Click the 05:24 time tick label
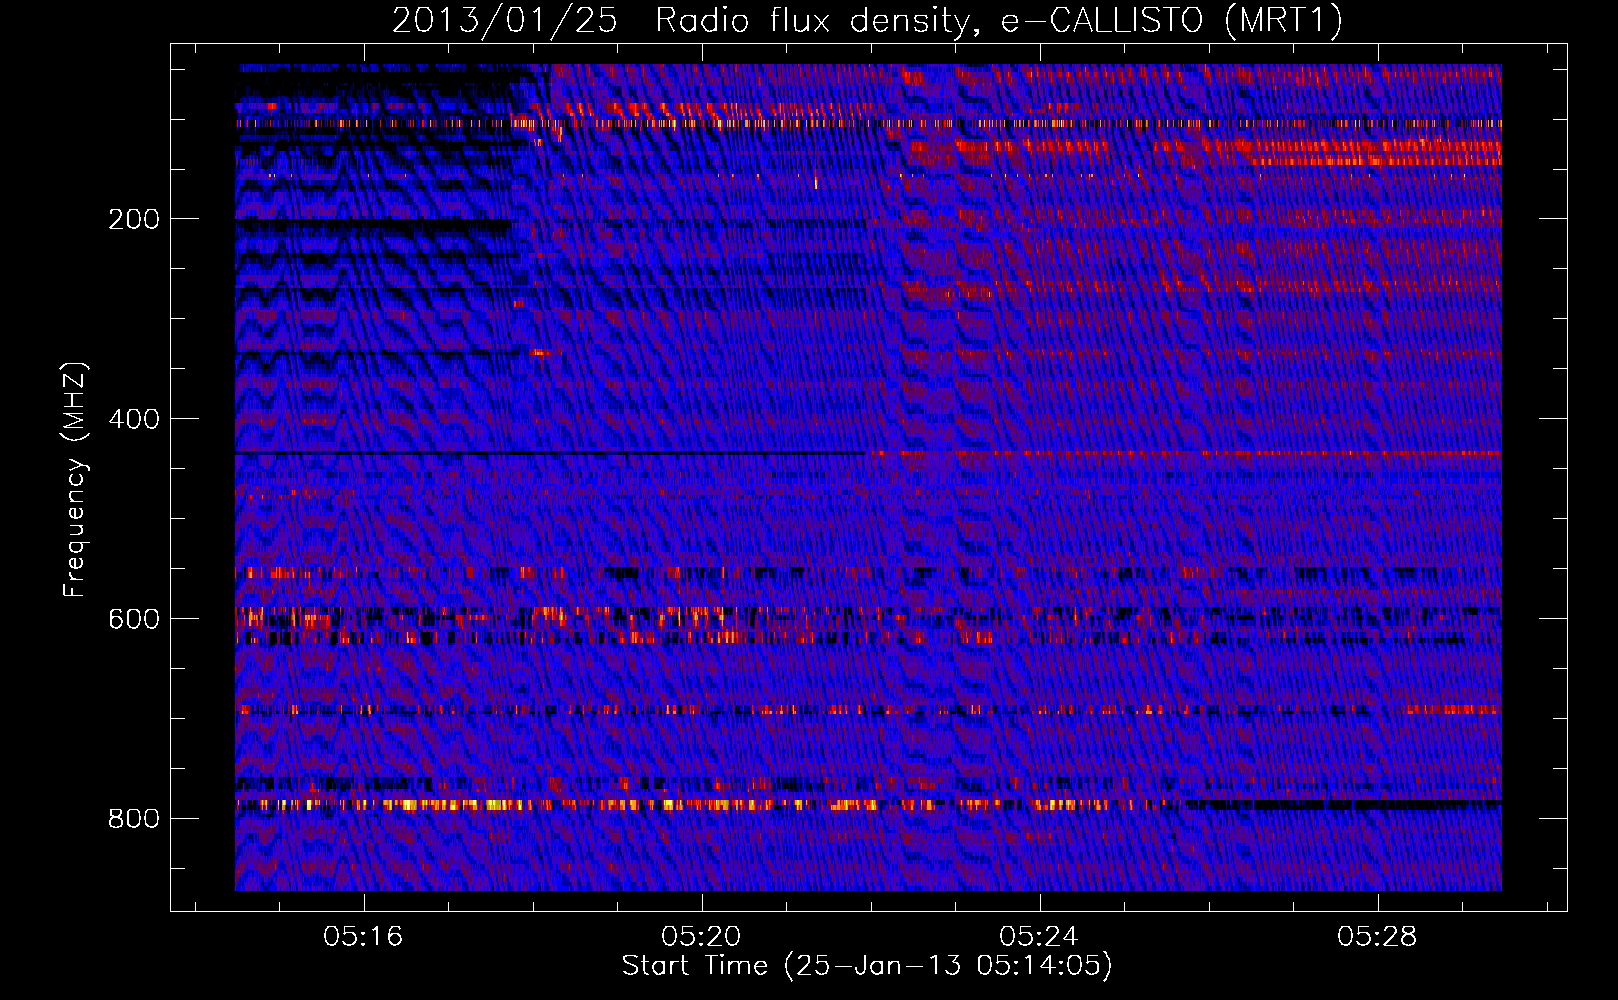Image resolution: width=1618 pixels, height=1000 pixels. click(1040, 936)
